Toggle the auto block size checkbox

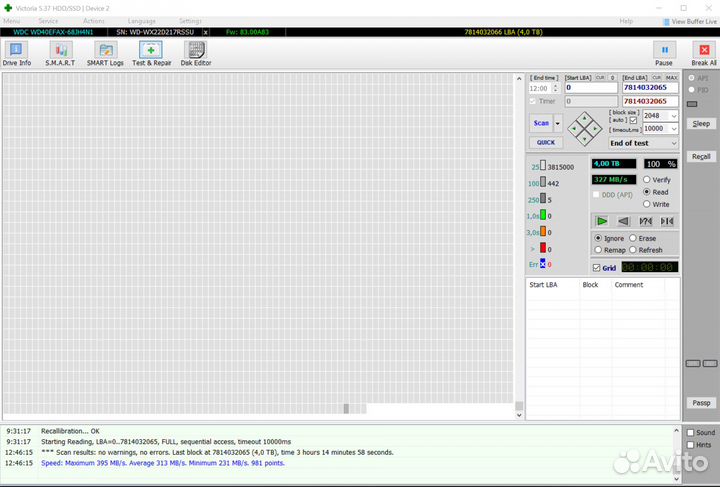click(633, 120)
